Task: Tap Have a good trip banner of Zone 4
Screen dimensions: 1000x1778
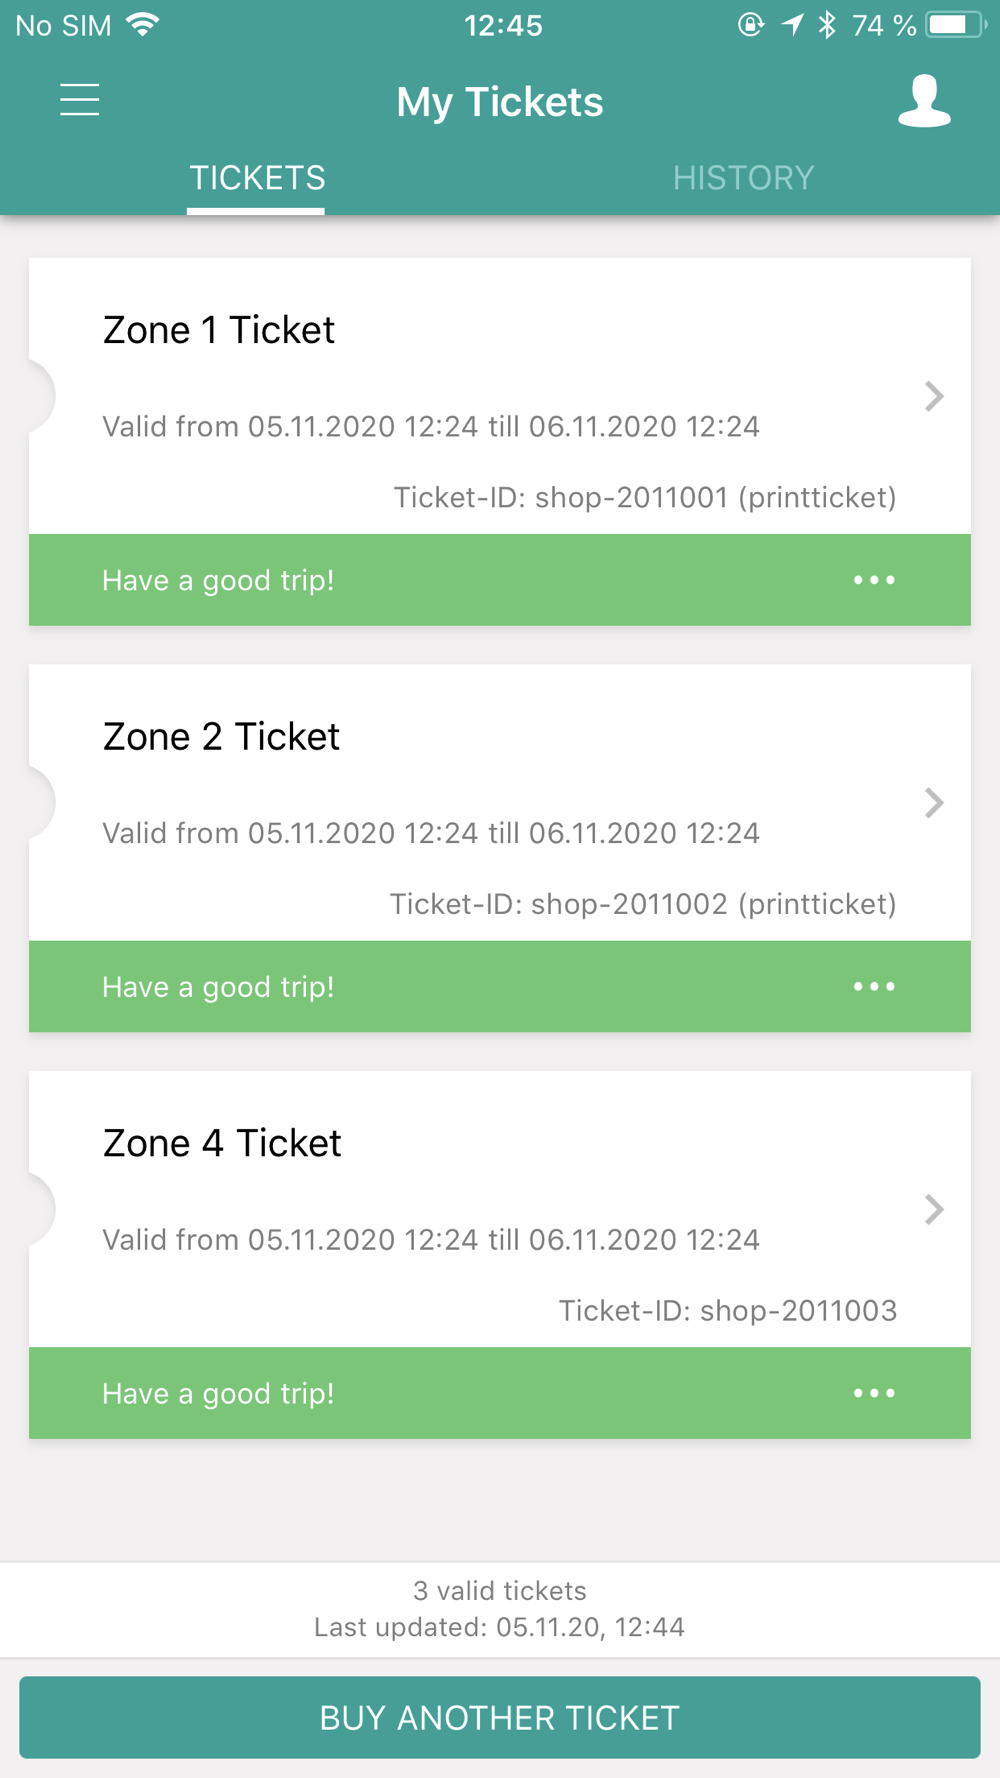Action: tap(500, 1393)
